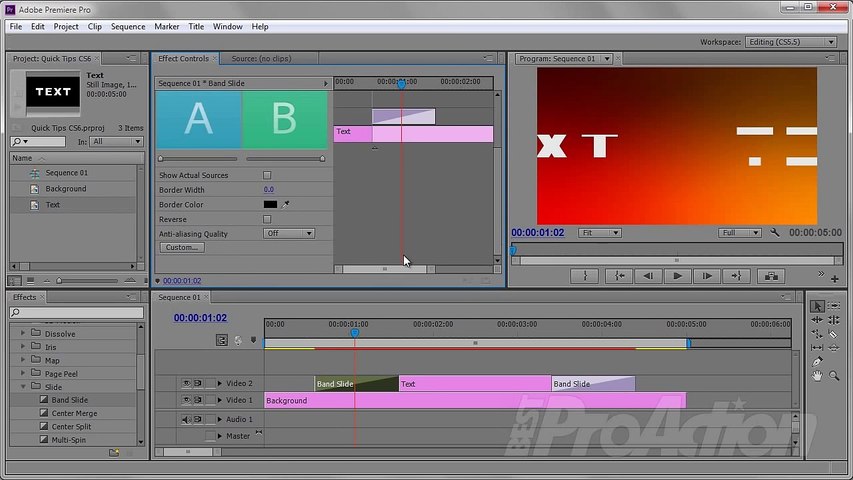
Task: Open the Project panel In: All dropdown
Action: point(116,141)
